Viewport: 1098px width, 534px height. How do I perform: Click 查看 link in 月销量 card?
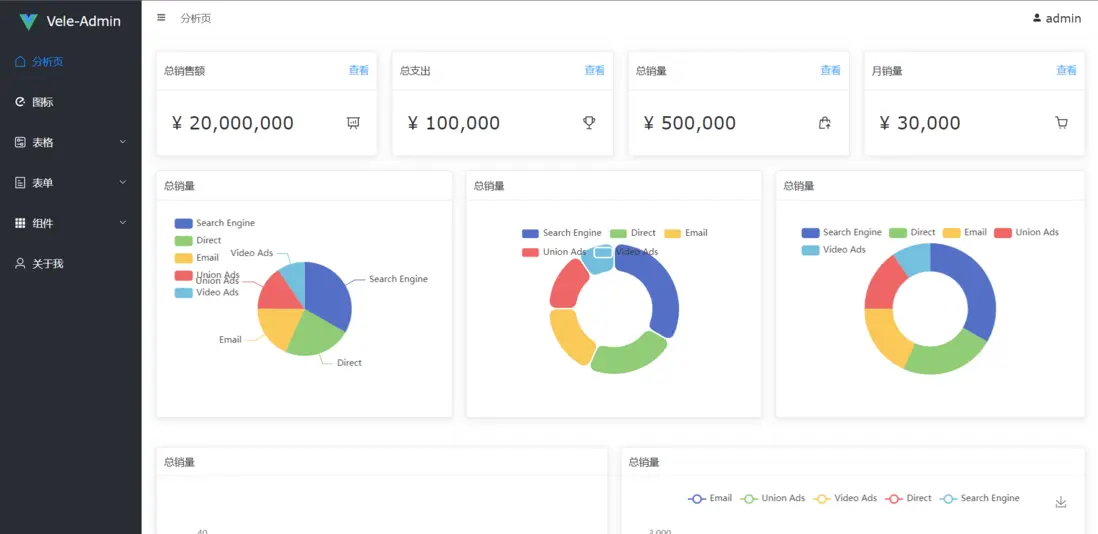point(1066,70)
